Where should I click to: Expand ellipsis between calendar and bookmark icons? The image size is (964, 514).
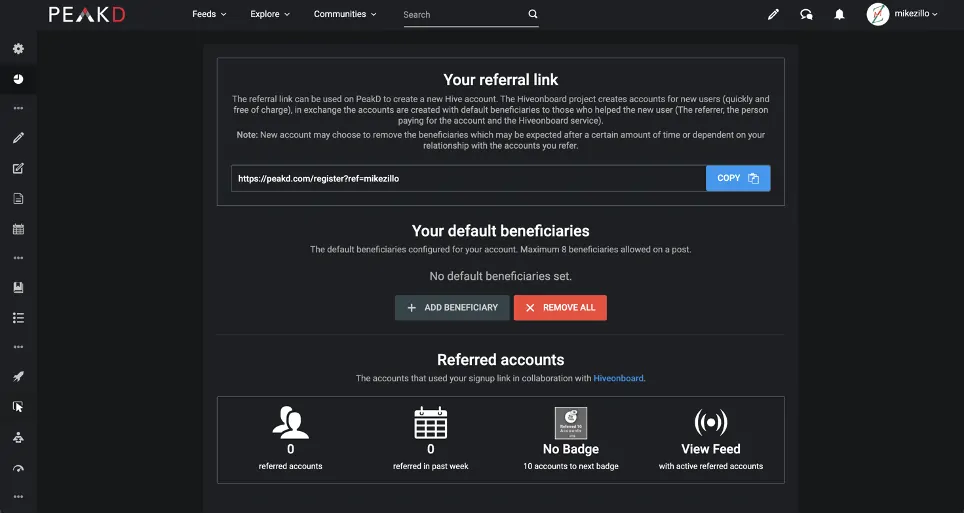[18, 258]
